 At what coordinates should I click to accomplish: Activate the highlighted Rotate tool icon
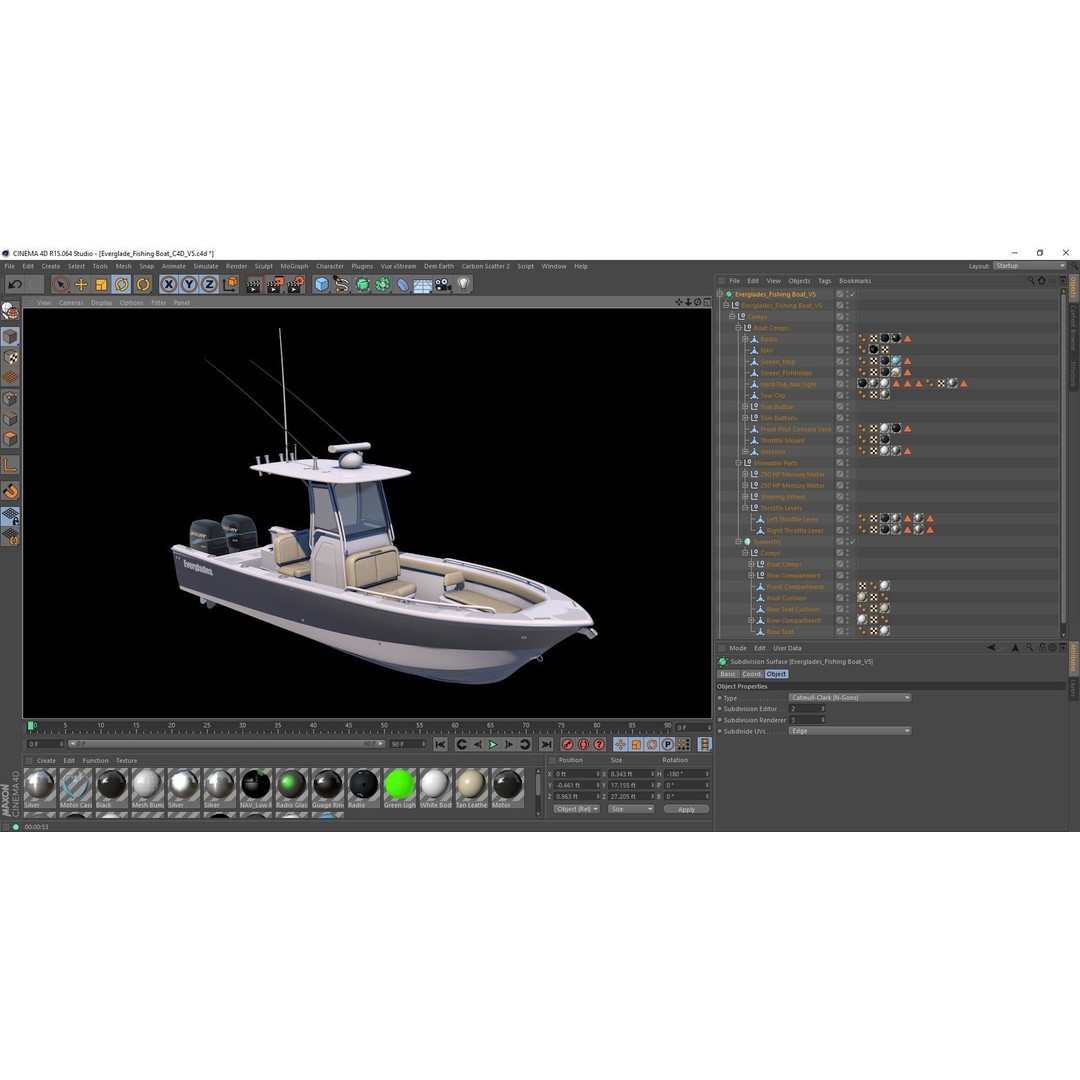click(x=122, y=284)
